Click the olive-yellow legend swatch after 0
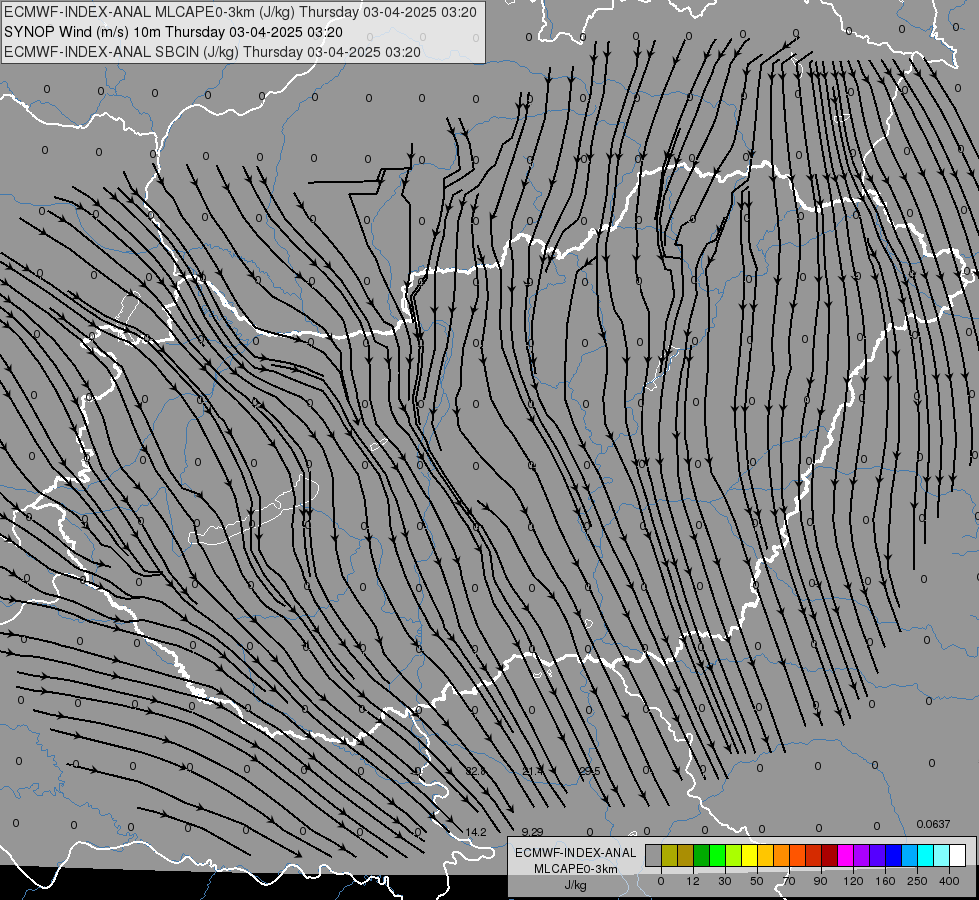The image size is (979, 900). tap(669, 855)
